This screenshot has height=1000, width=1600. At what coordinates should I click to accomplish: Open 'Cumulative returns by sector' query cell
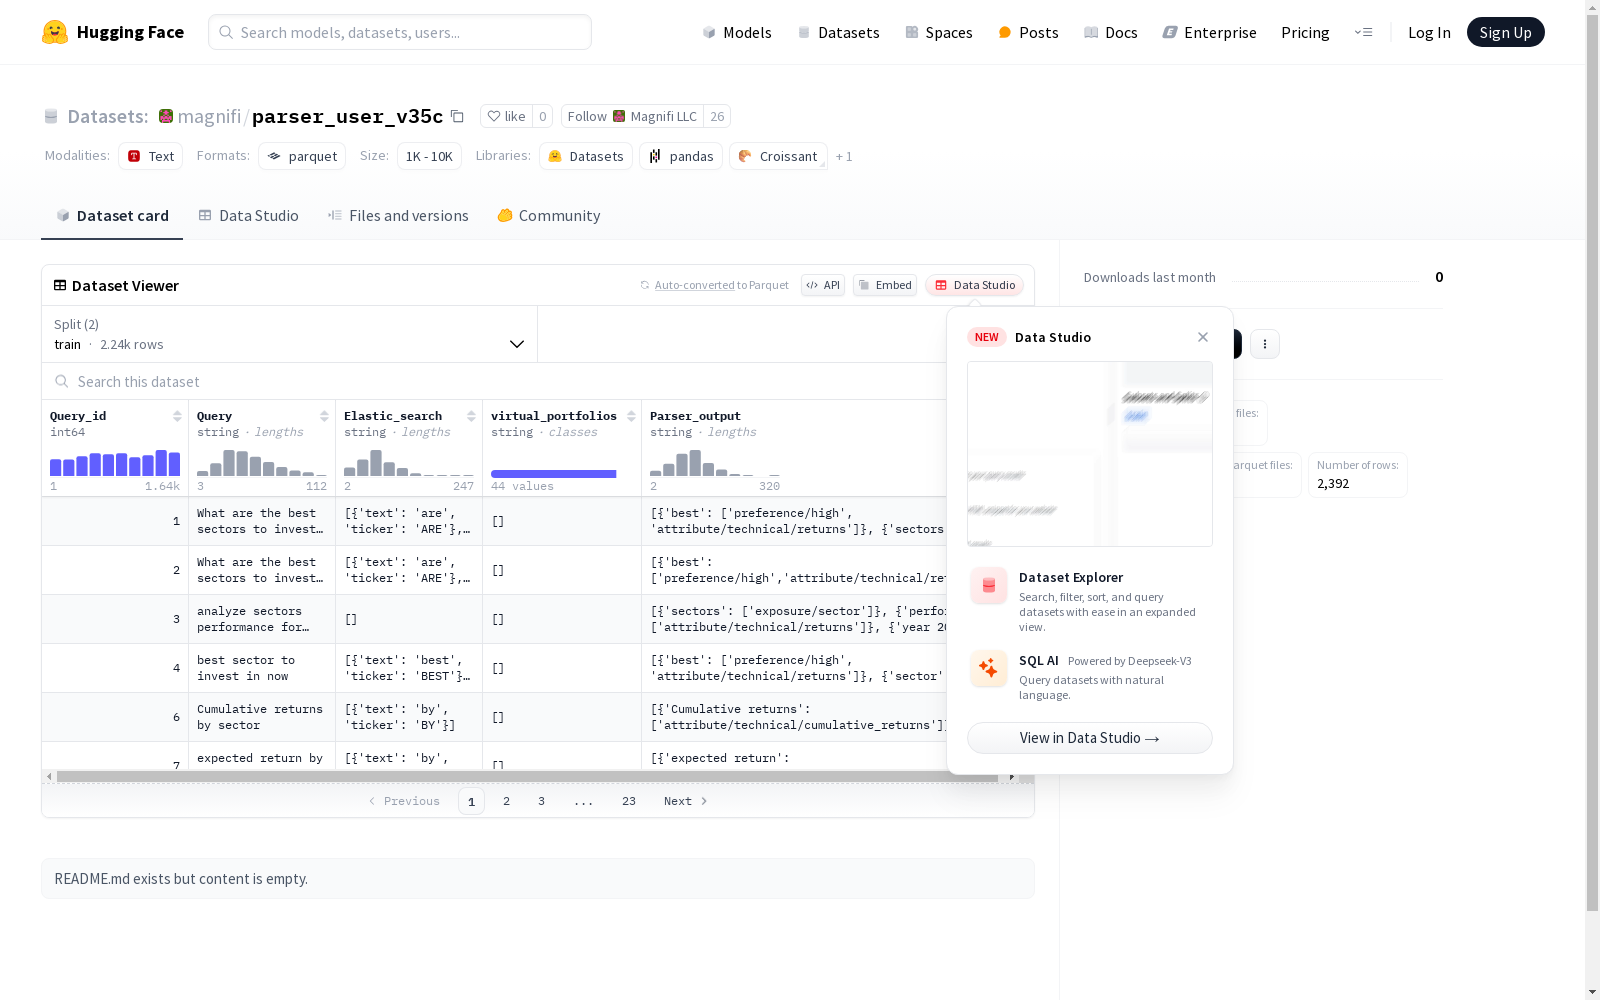click(x=262, y=717)
